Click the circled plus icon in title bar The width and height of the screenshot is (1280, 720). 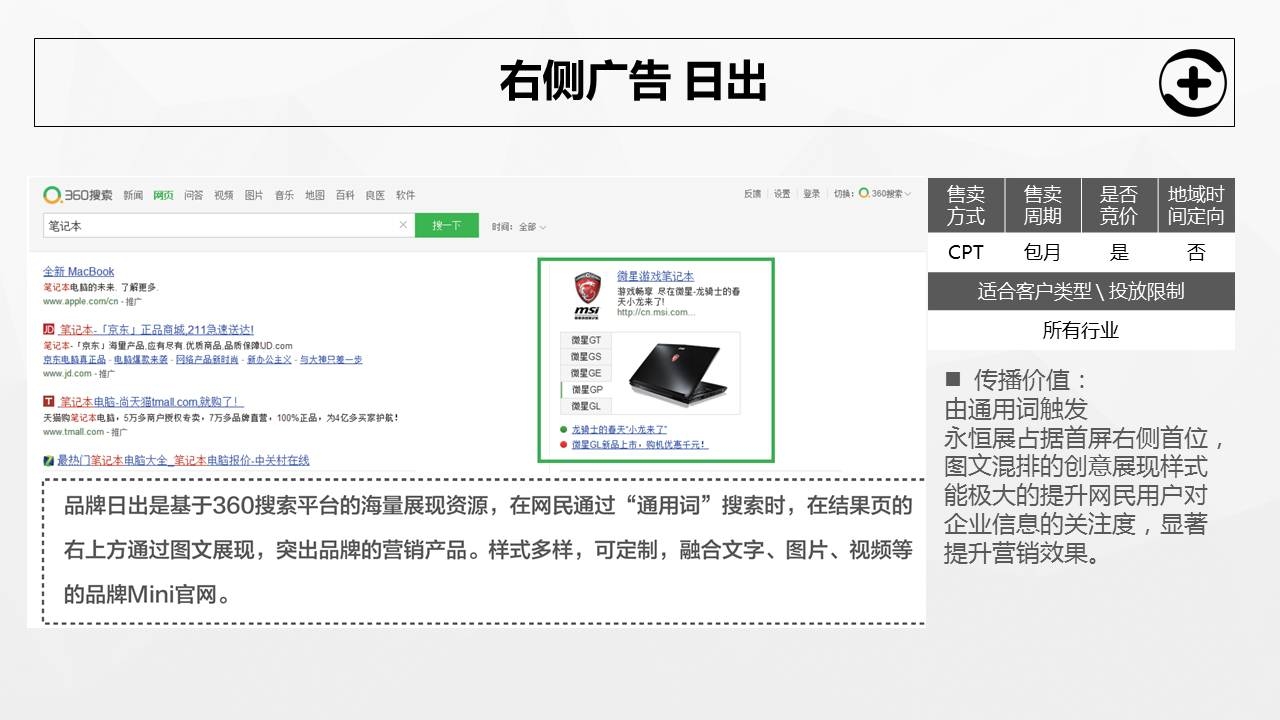point(1192,83)
